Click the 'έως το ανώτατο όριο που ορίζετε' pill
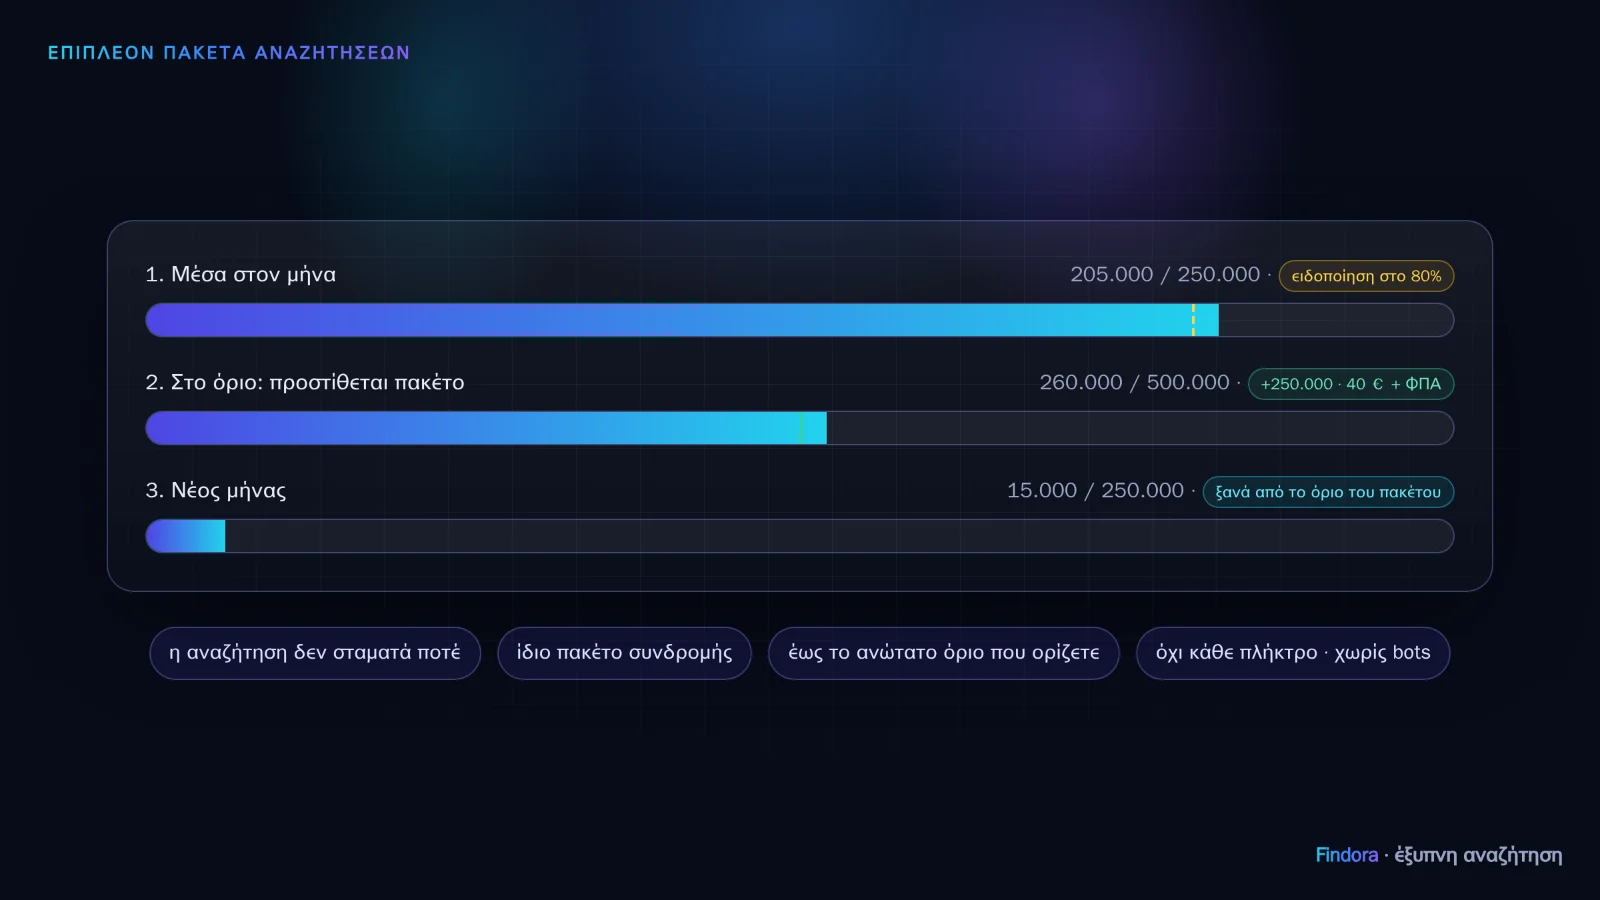 [944, 653]
